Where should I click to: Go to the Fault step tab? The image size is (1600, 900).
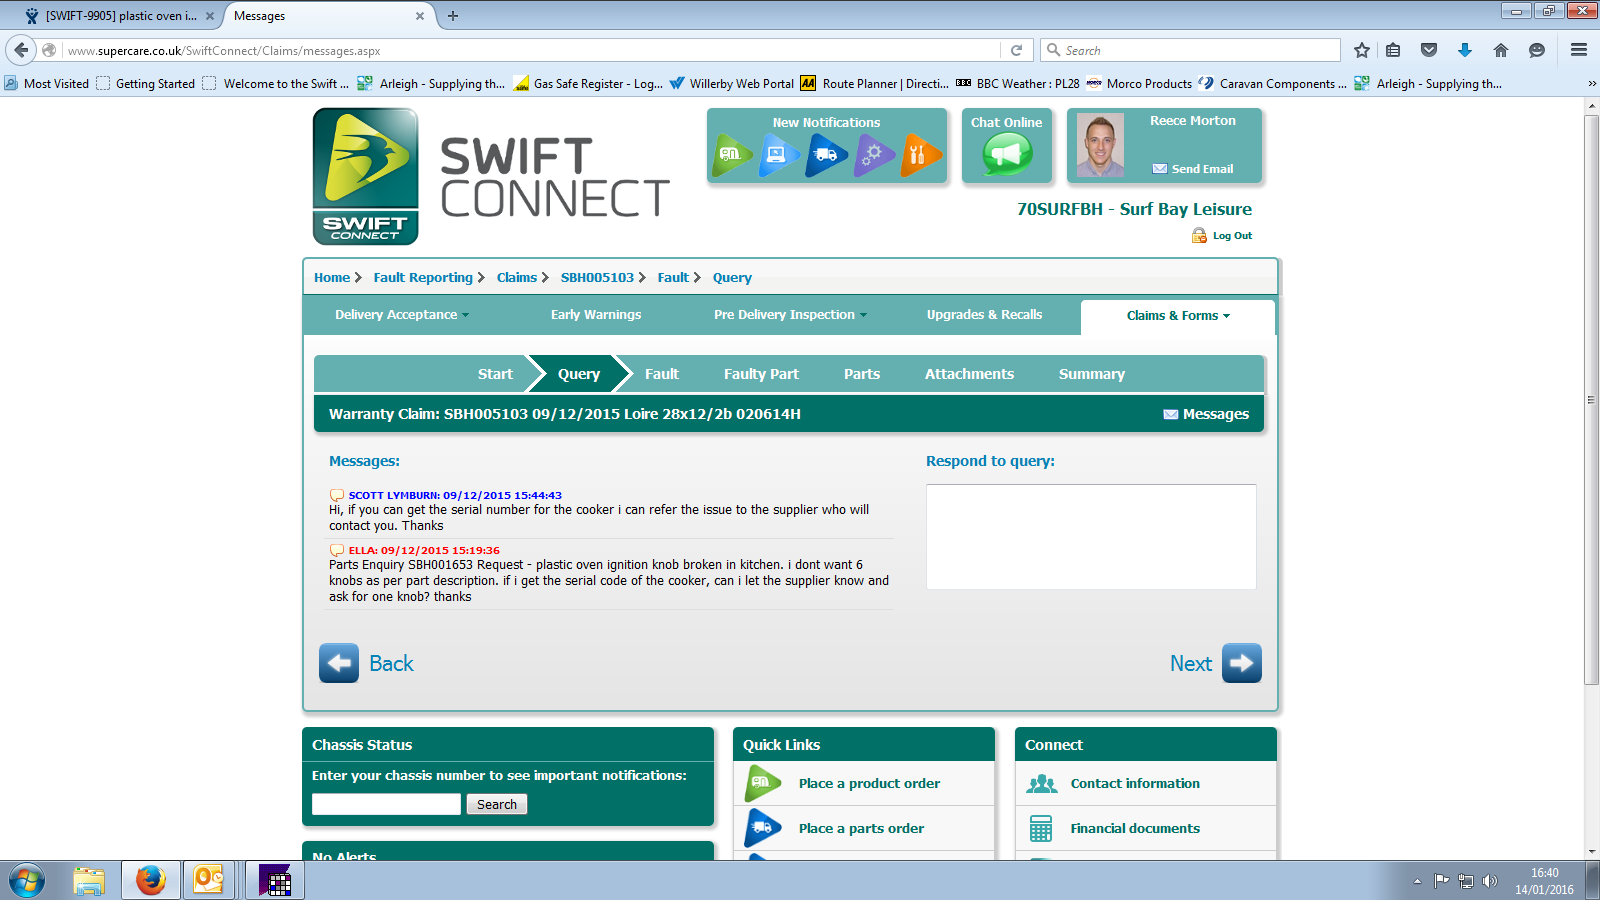661,374
